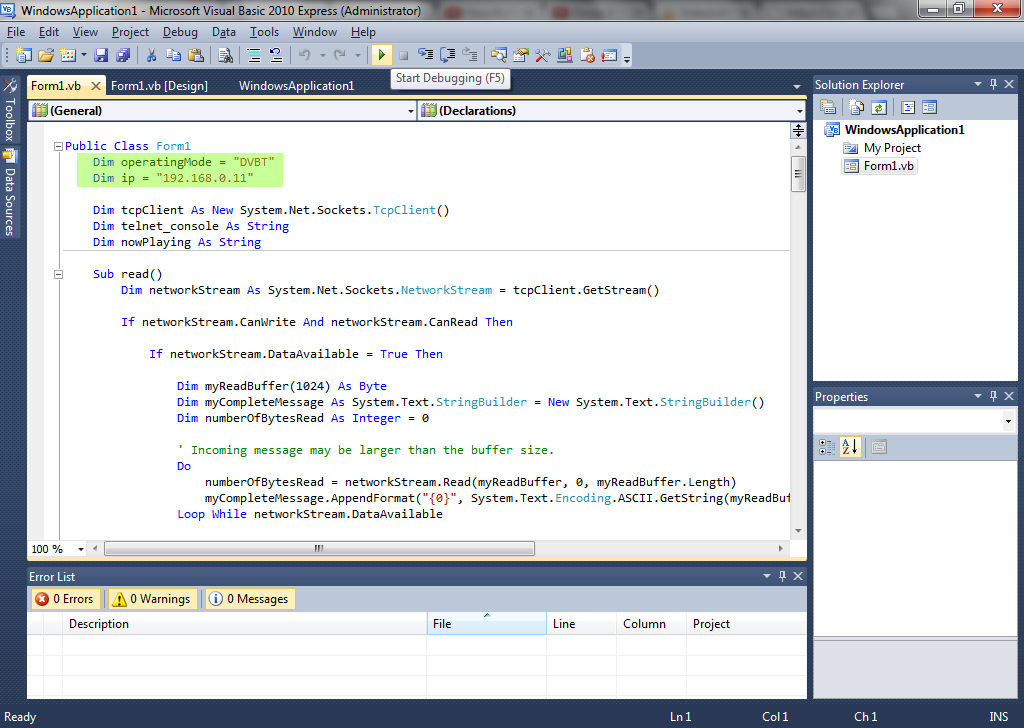Refresh Solution Explorer with green arrows icon

click(x=879, y=107)
